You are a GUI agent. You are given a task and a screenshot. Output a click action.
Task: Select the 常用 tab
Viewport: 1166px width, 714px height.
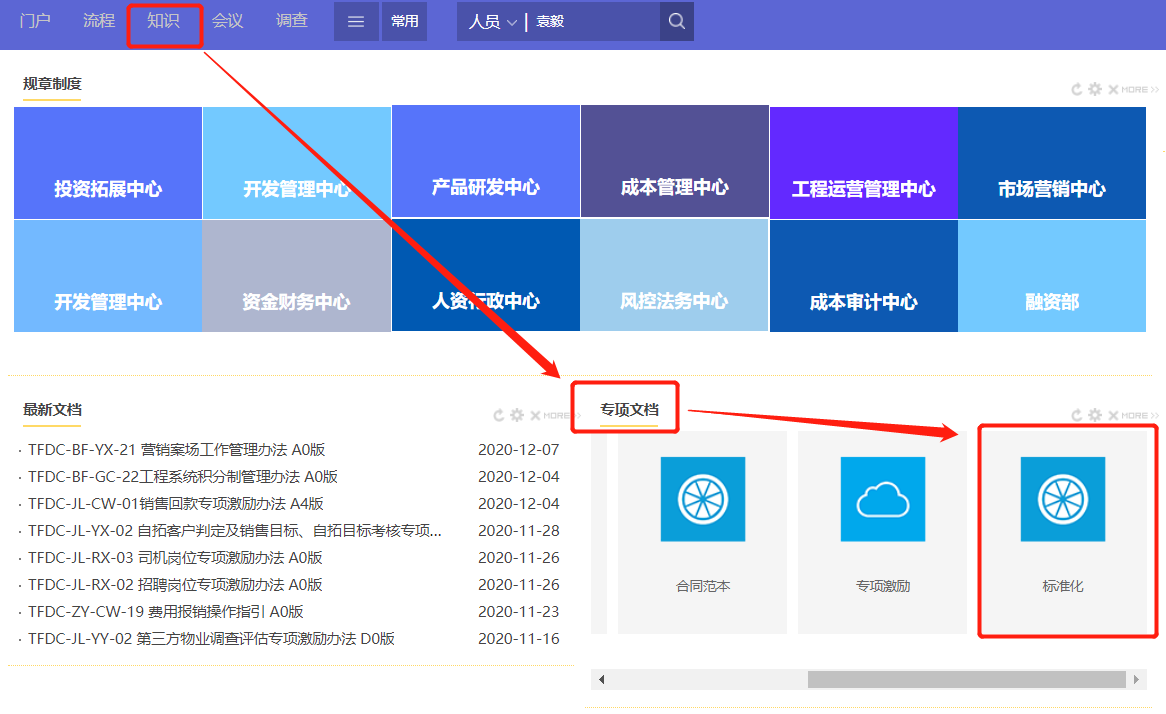tap(404, 21)
